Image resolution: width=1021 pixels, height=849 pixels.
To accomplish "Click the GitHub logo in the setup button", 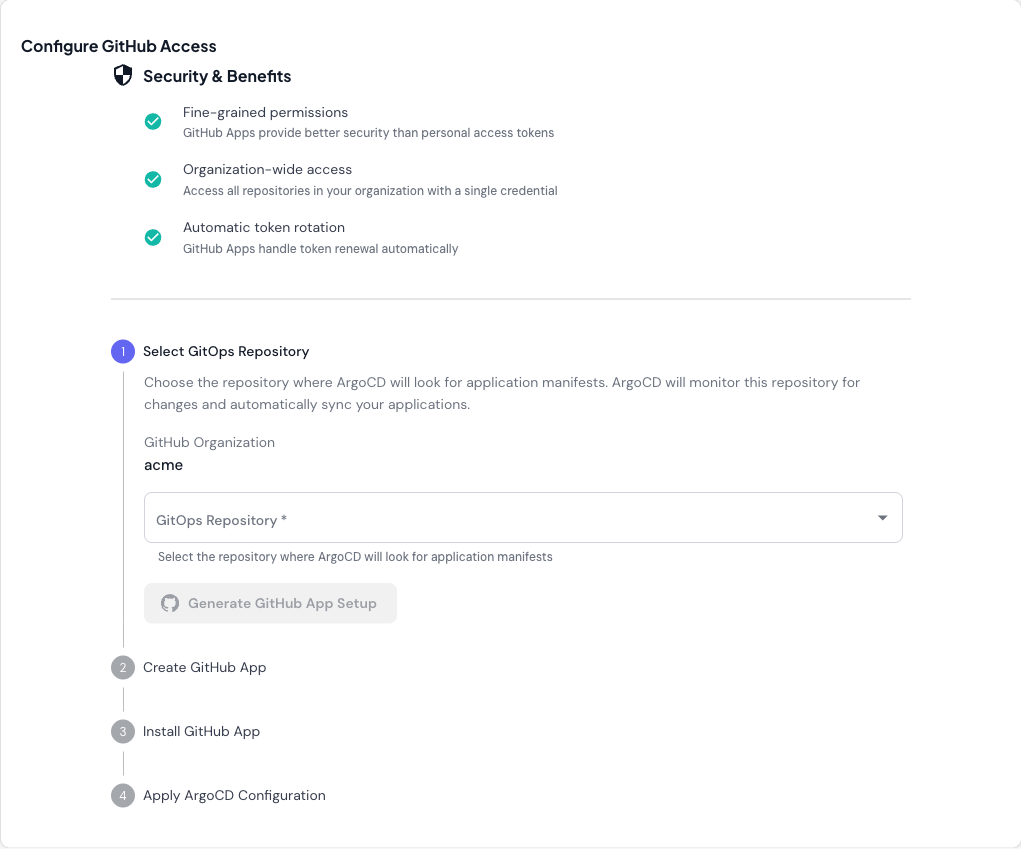I will click(x=170, y=603).
